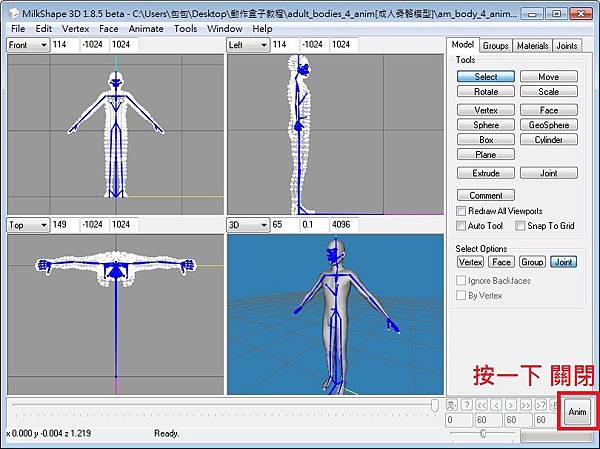Click the first animation icon left of ?

[x=452, y=405]
